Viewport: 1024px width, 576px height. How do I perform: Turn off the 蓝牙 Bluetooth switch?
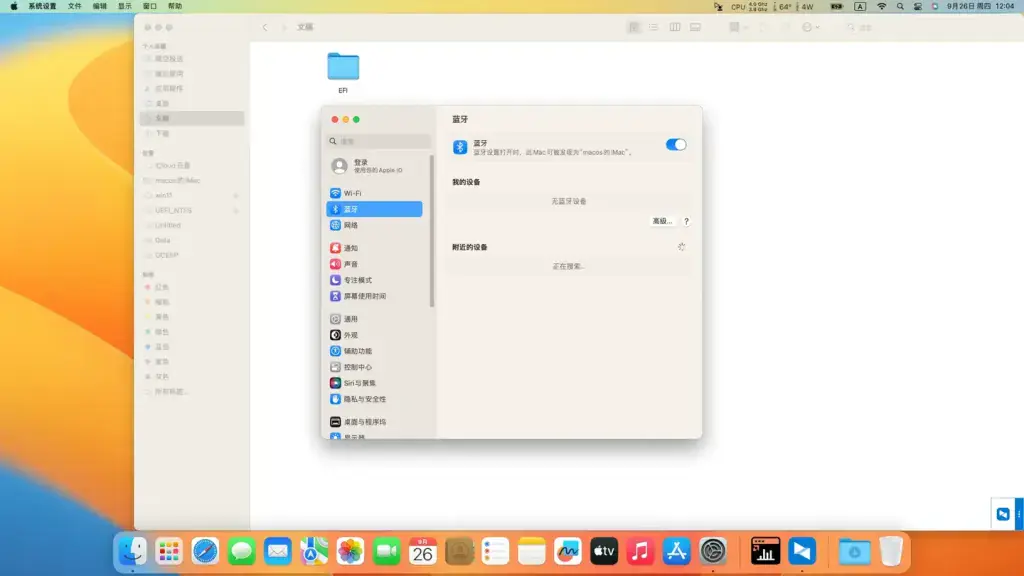[675, 145]
